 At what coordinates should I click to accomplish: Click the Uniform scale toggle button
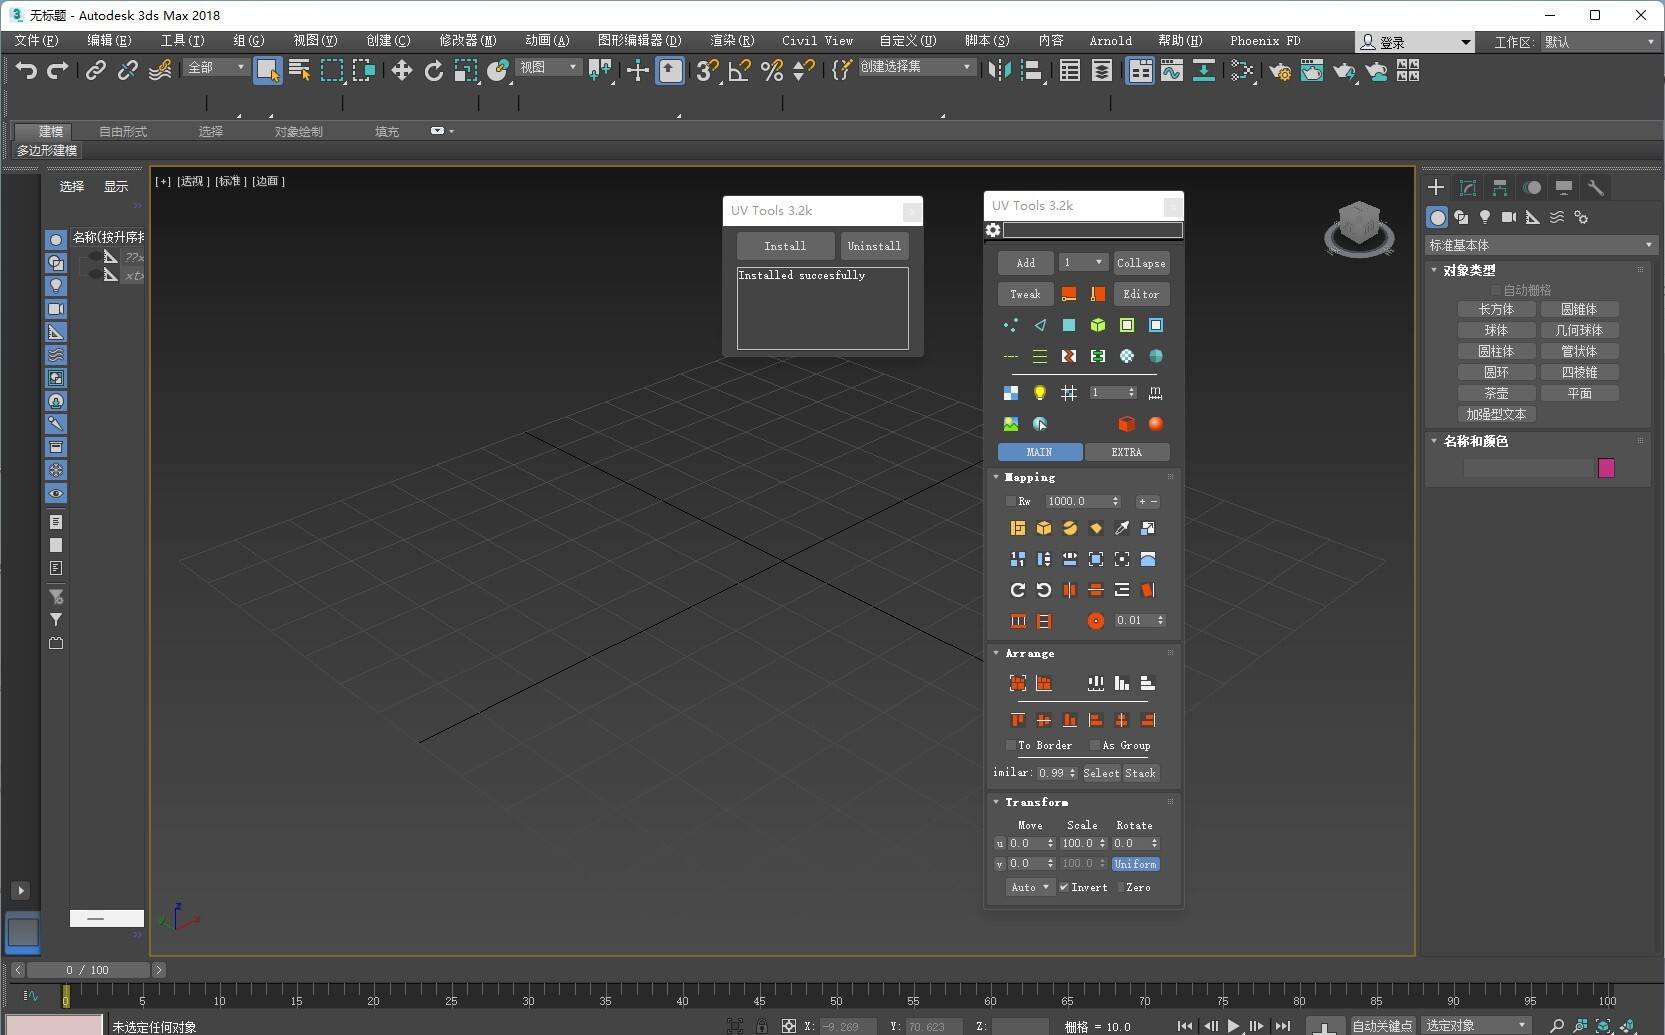1135,864
